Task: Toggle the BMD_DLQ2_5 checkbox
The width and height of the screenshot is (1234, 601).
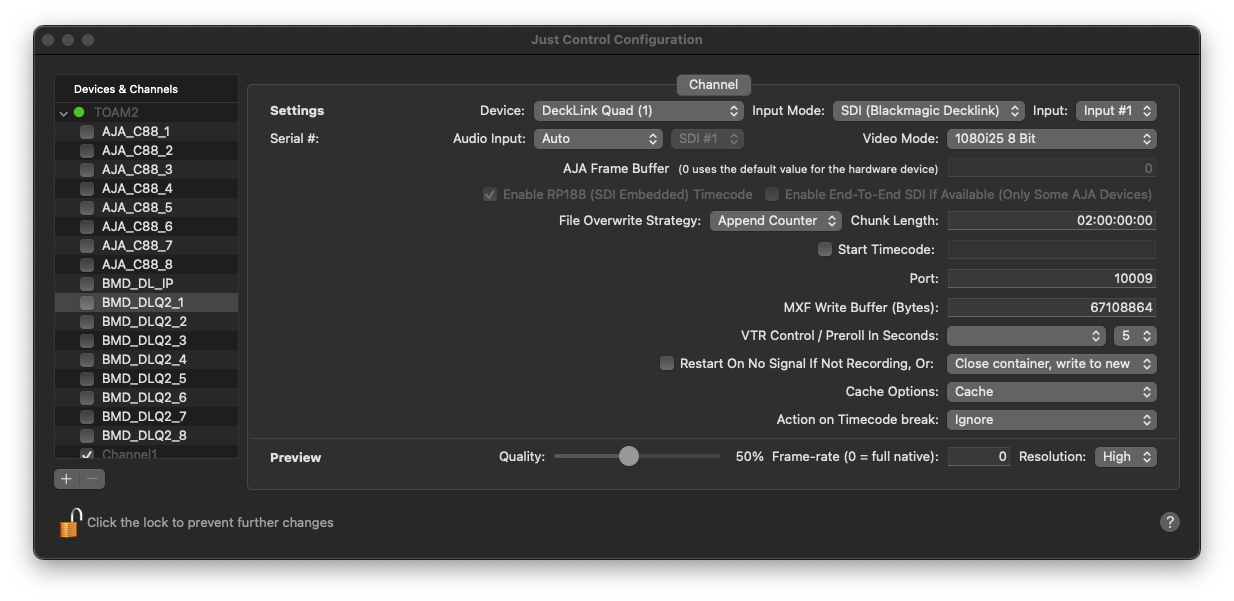Action: [x=87, y=379]
